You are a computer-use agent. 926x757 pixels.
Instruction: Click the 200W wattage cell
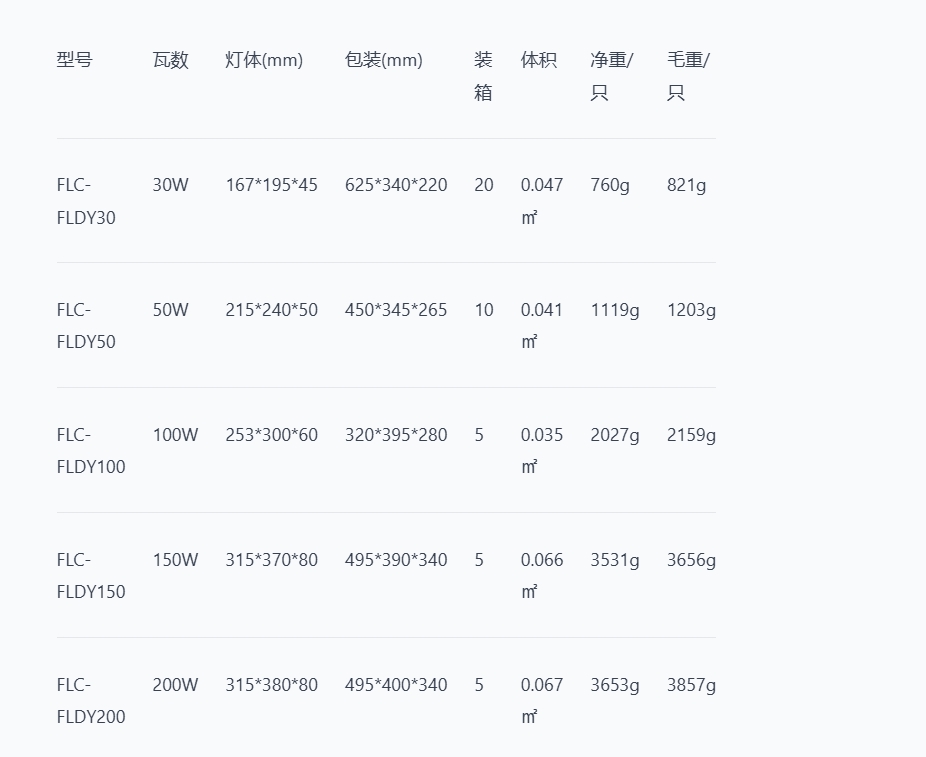coord(175,685)
